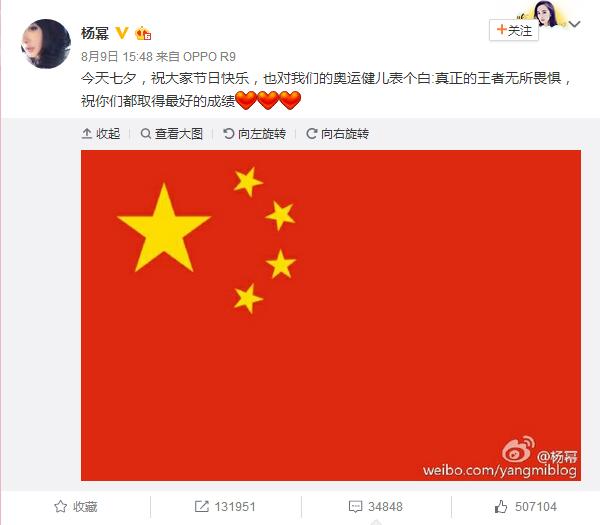Favorite the post with star 收藏
The image size is (600, 525).
(x=75, y=507)
